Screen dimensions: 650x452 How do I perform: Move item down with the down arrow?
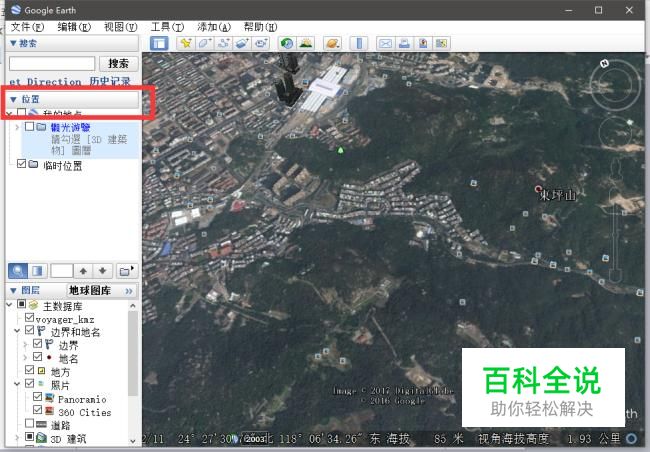tap(103, 271)
